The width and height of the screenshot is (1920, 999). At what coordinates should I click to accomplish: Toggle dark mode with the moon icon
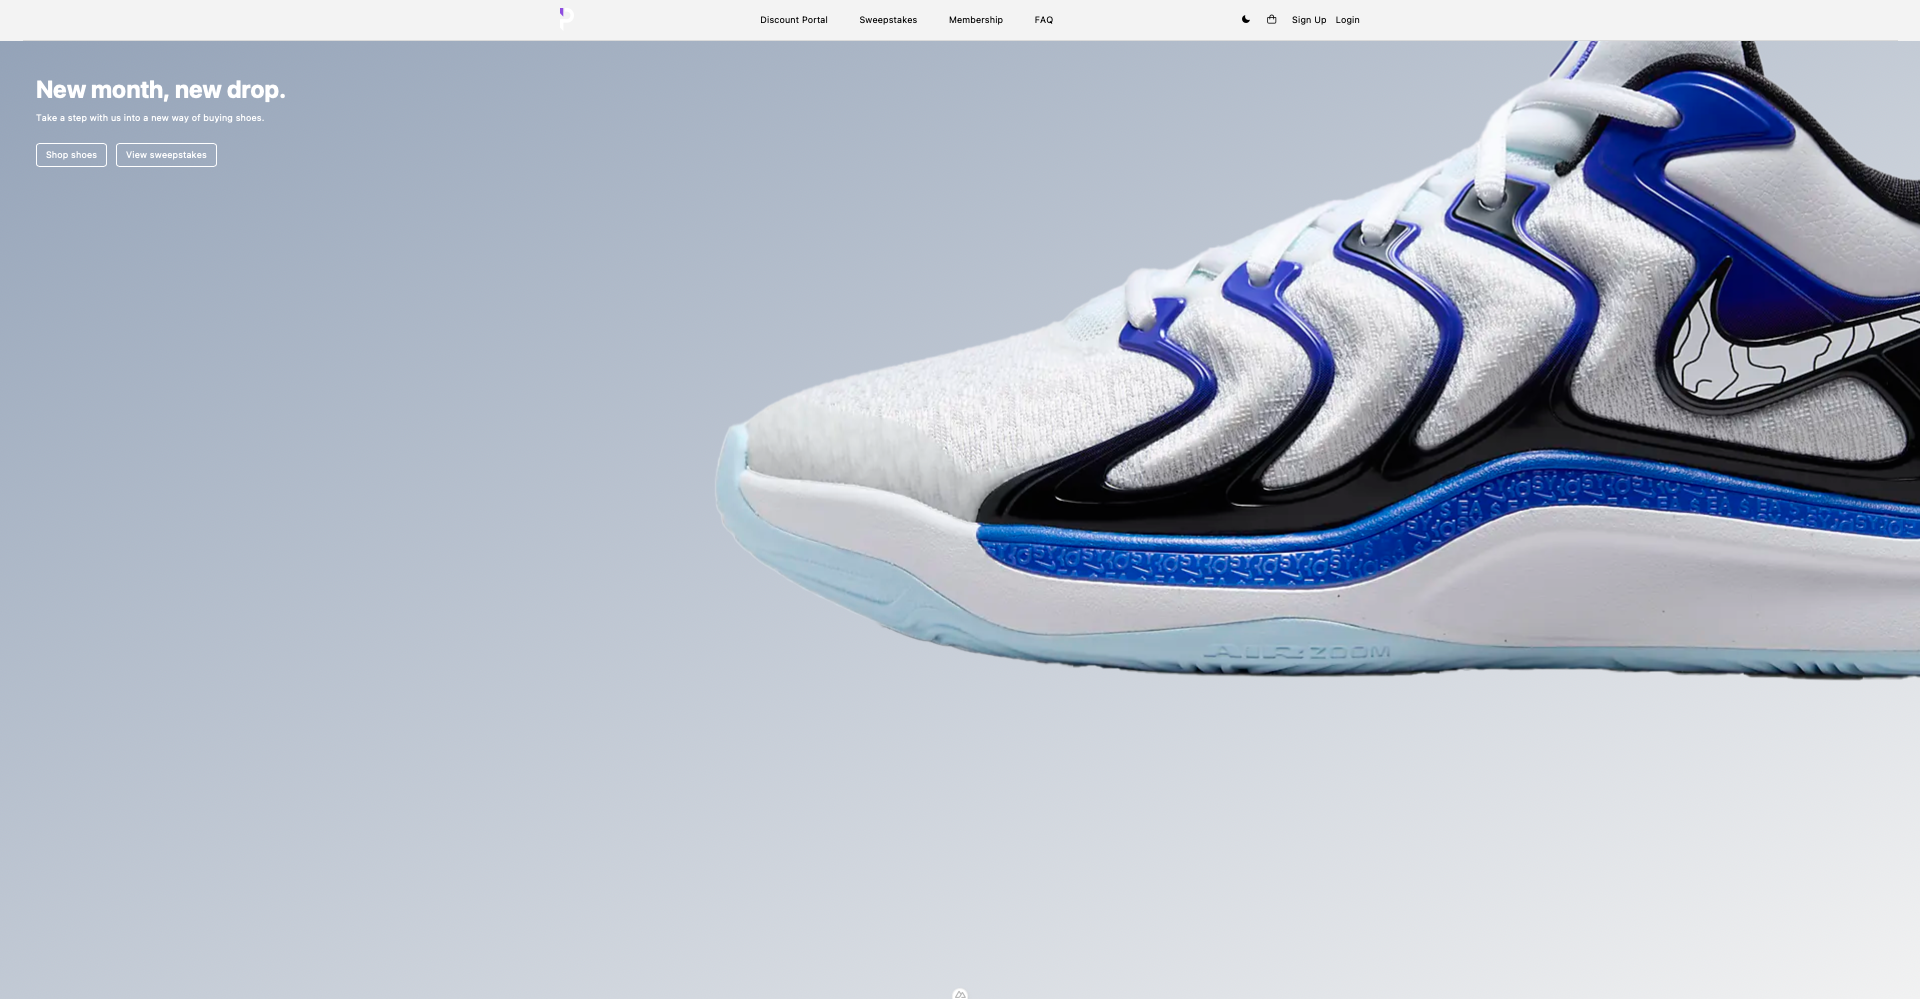pos(1245,19)
